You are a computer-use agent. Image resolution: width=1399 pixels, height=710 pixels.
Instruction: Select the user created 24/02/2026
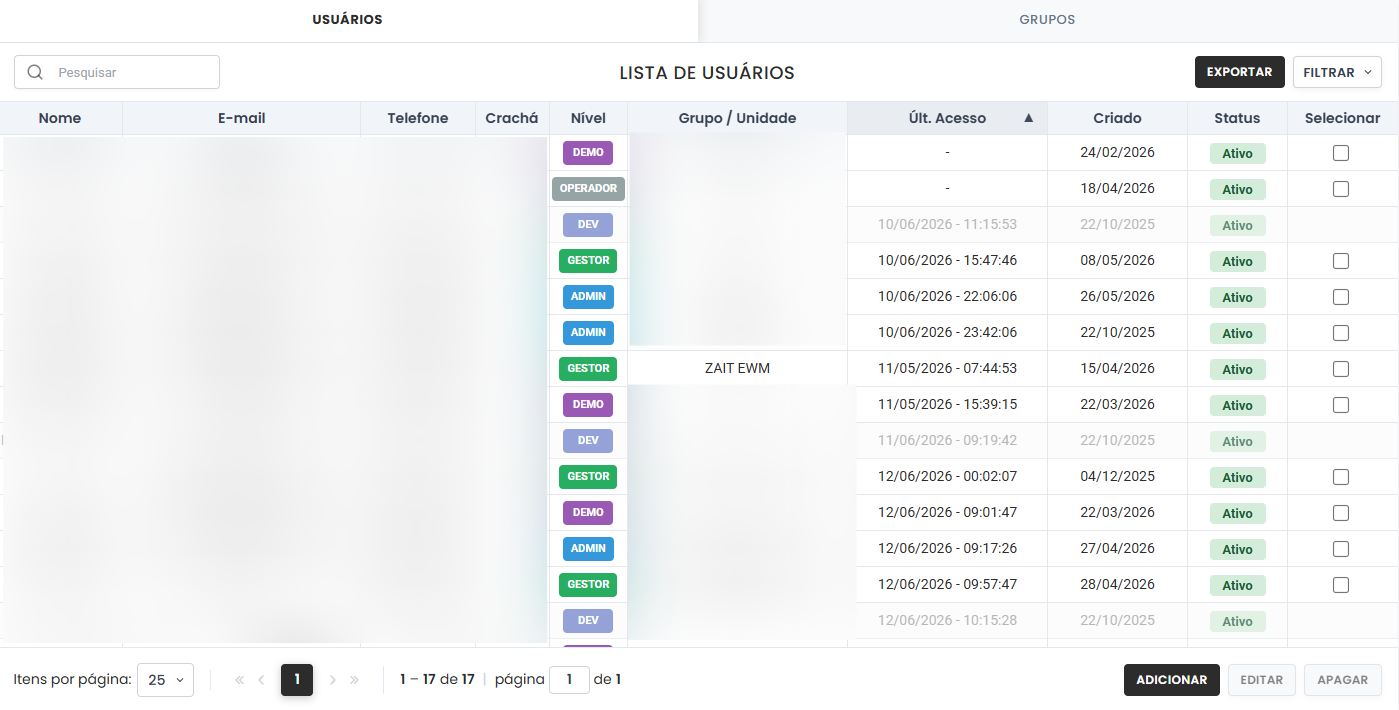[x=1341, y=153]
